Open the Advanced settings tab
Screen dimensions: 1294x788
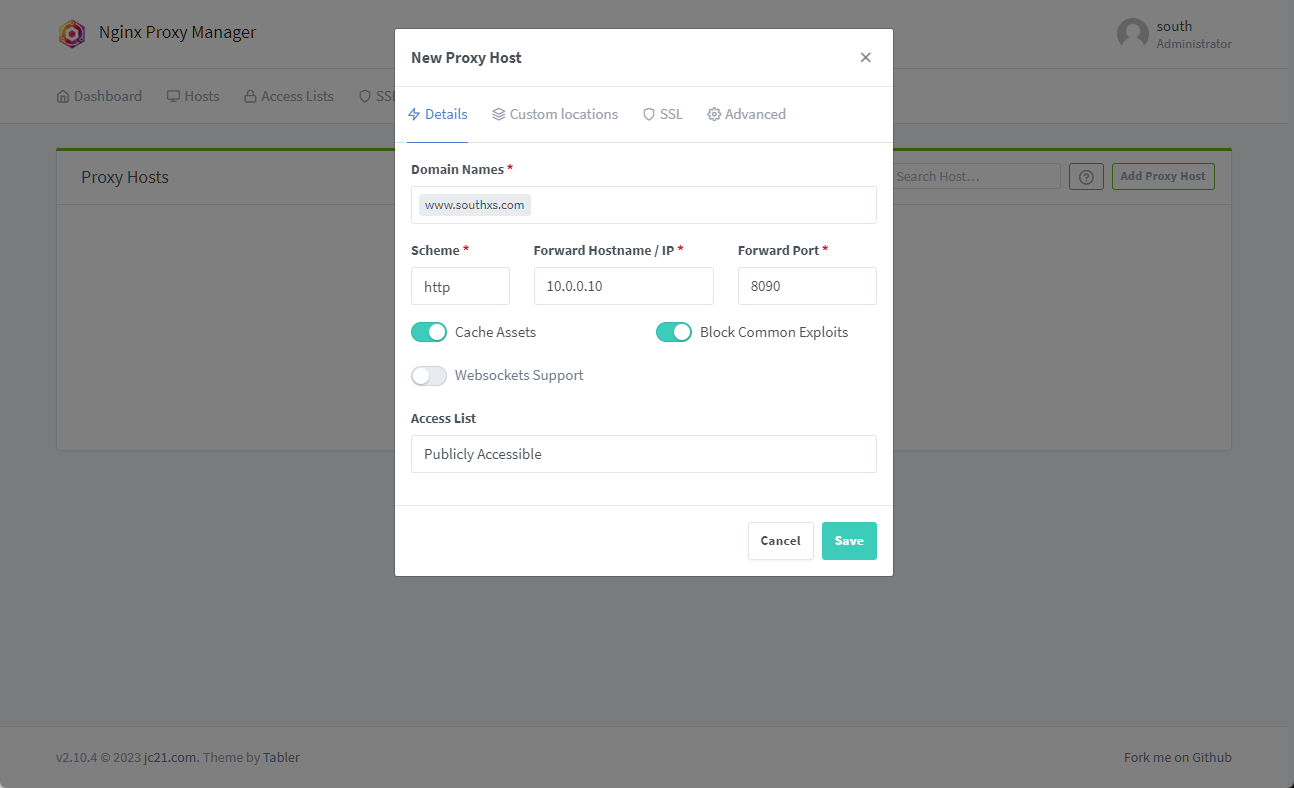(746, 115)
